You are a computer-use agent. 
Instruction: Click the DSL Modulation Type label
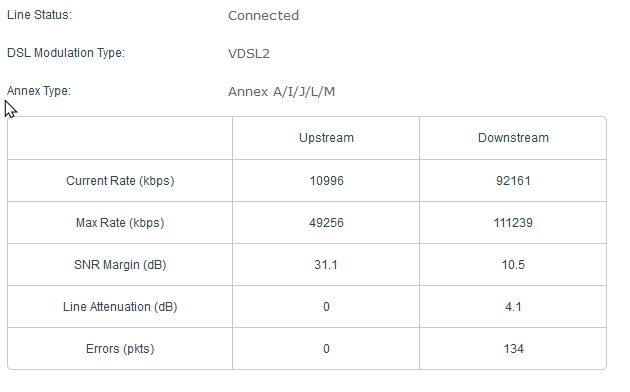coord(66,53)
